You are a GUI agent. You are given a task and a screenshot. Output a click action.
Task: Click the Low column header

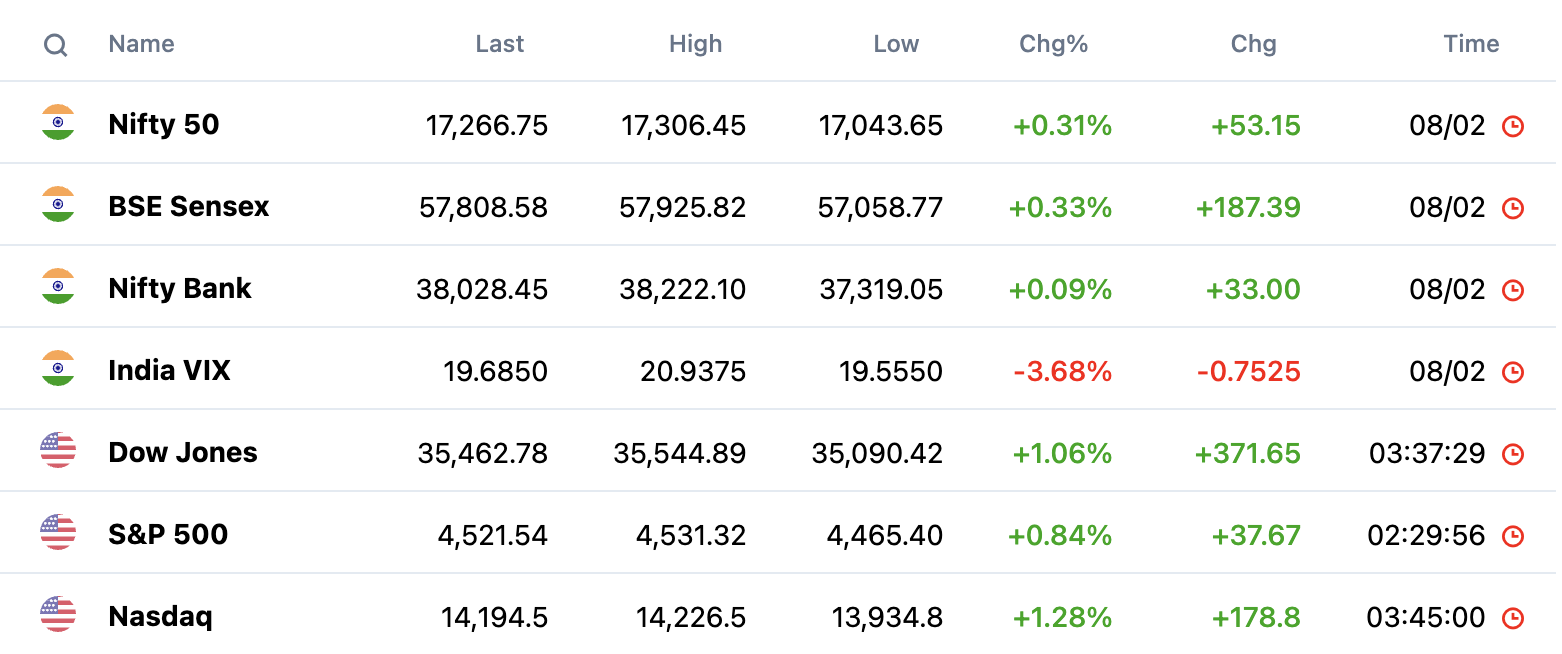[x=896, y=44]
